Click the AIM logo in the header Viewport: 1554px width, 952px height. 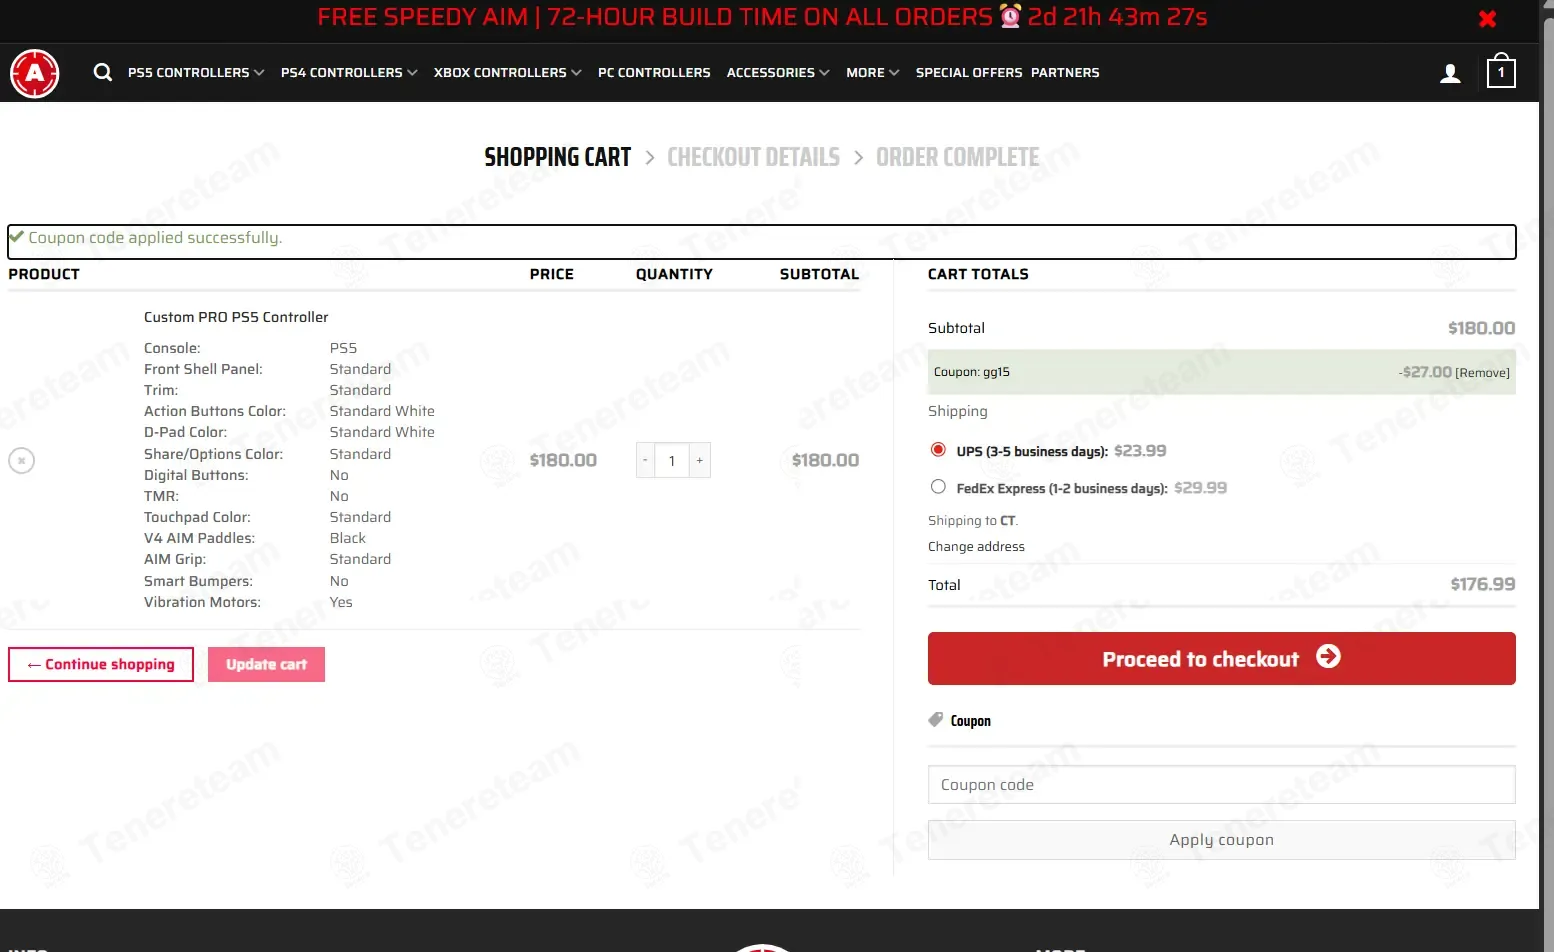35,73
